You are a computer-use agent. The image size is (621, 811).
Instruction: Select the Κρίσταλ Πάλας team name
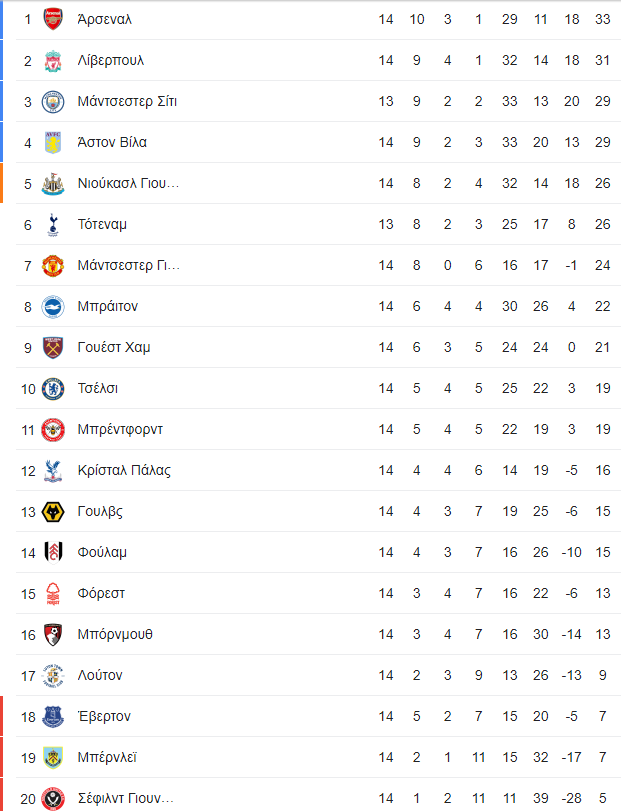[124, 470]
